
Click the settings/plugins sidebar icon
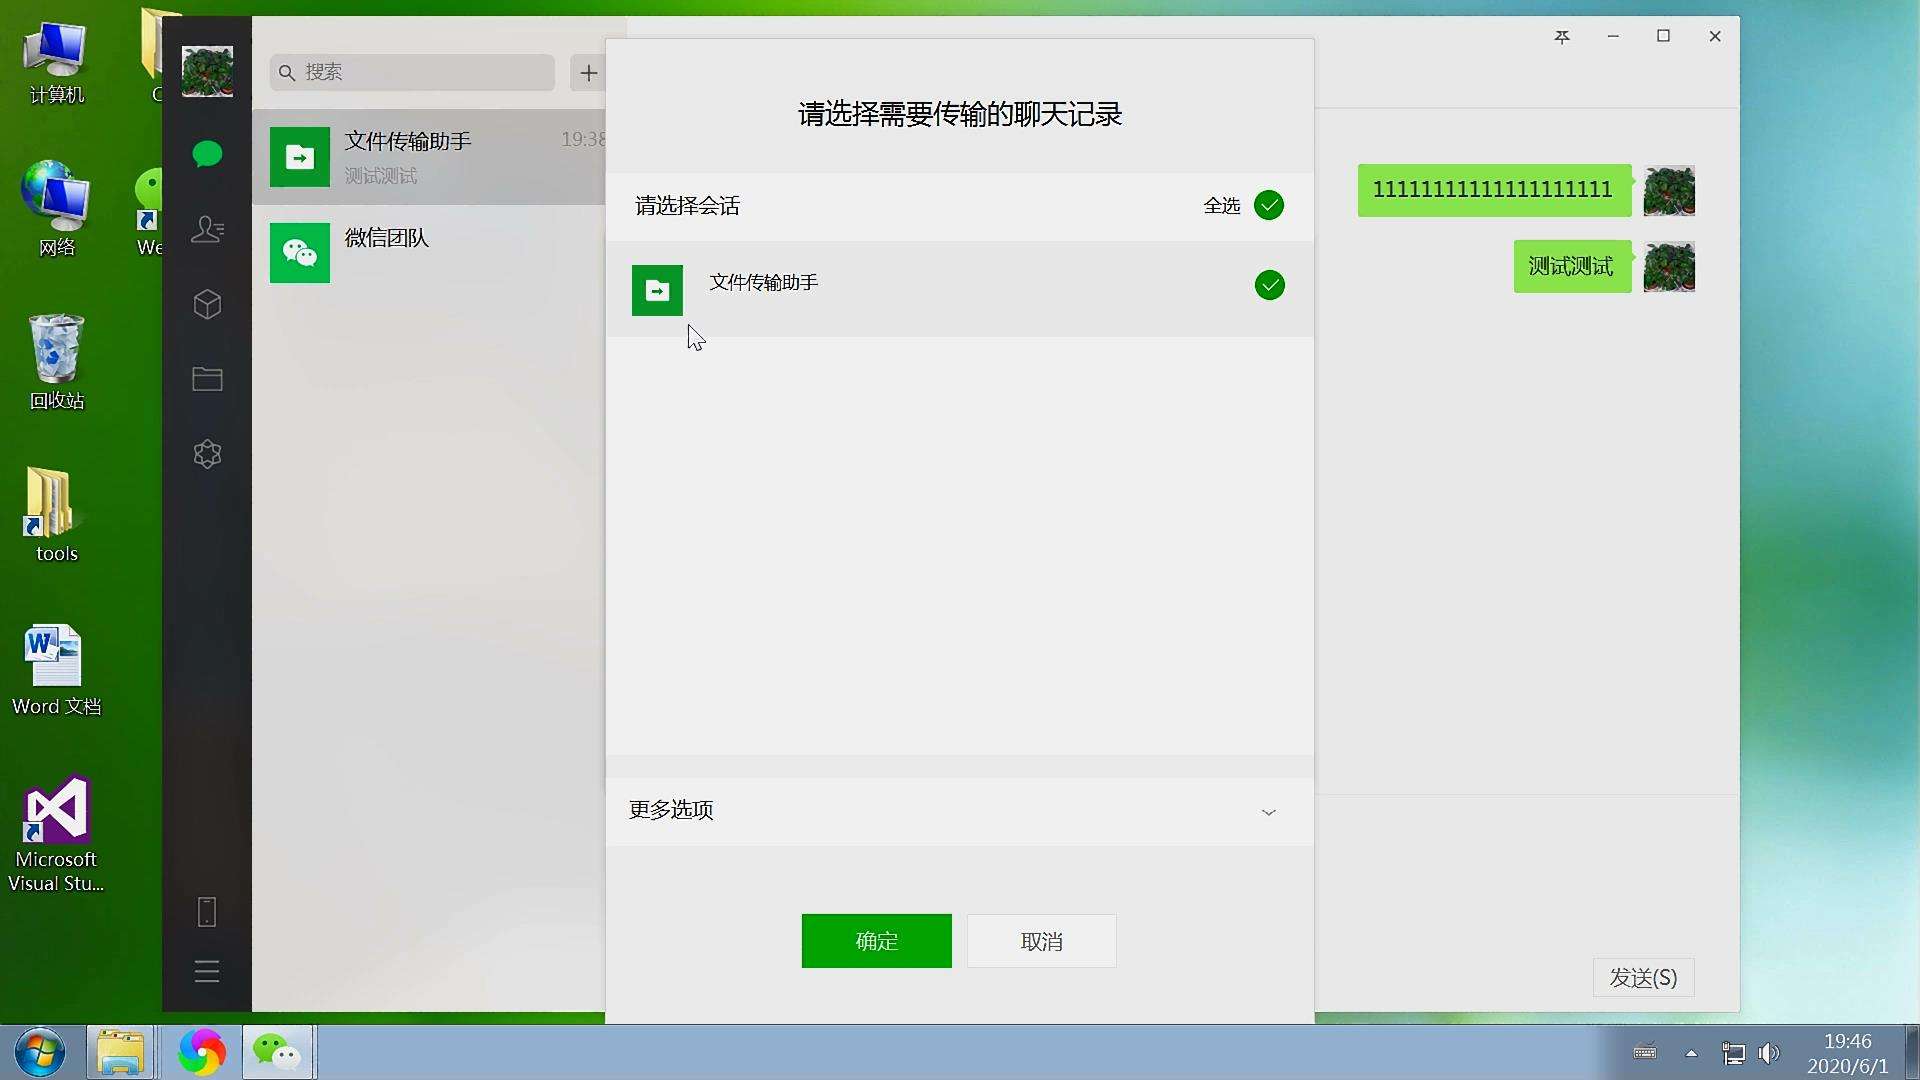tap(207, 454)
